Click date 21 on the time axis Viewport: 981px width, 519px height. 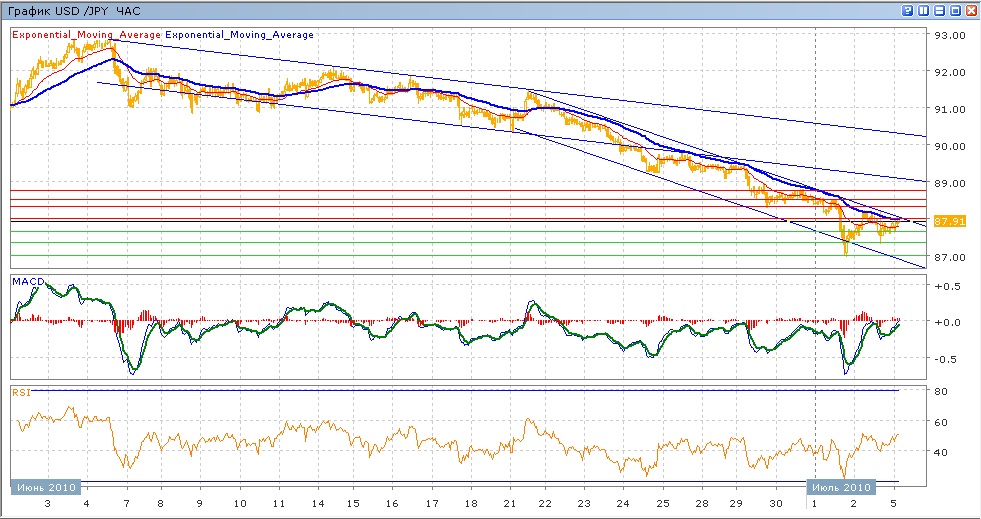510,505
